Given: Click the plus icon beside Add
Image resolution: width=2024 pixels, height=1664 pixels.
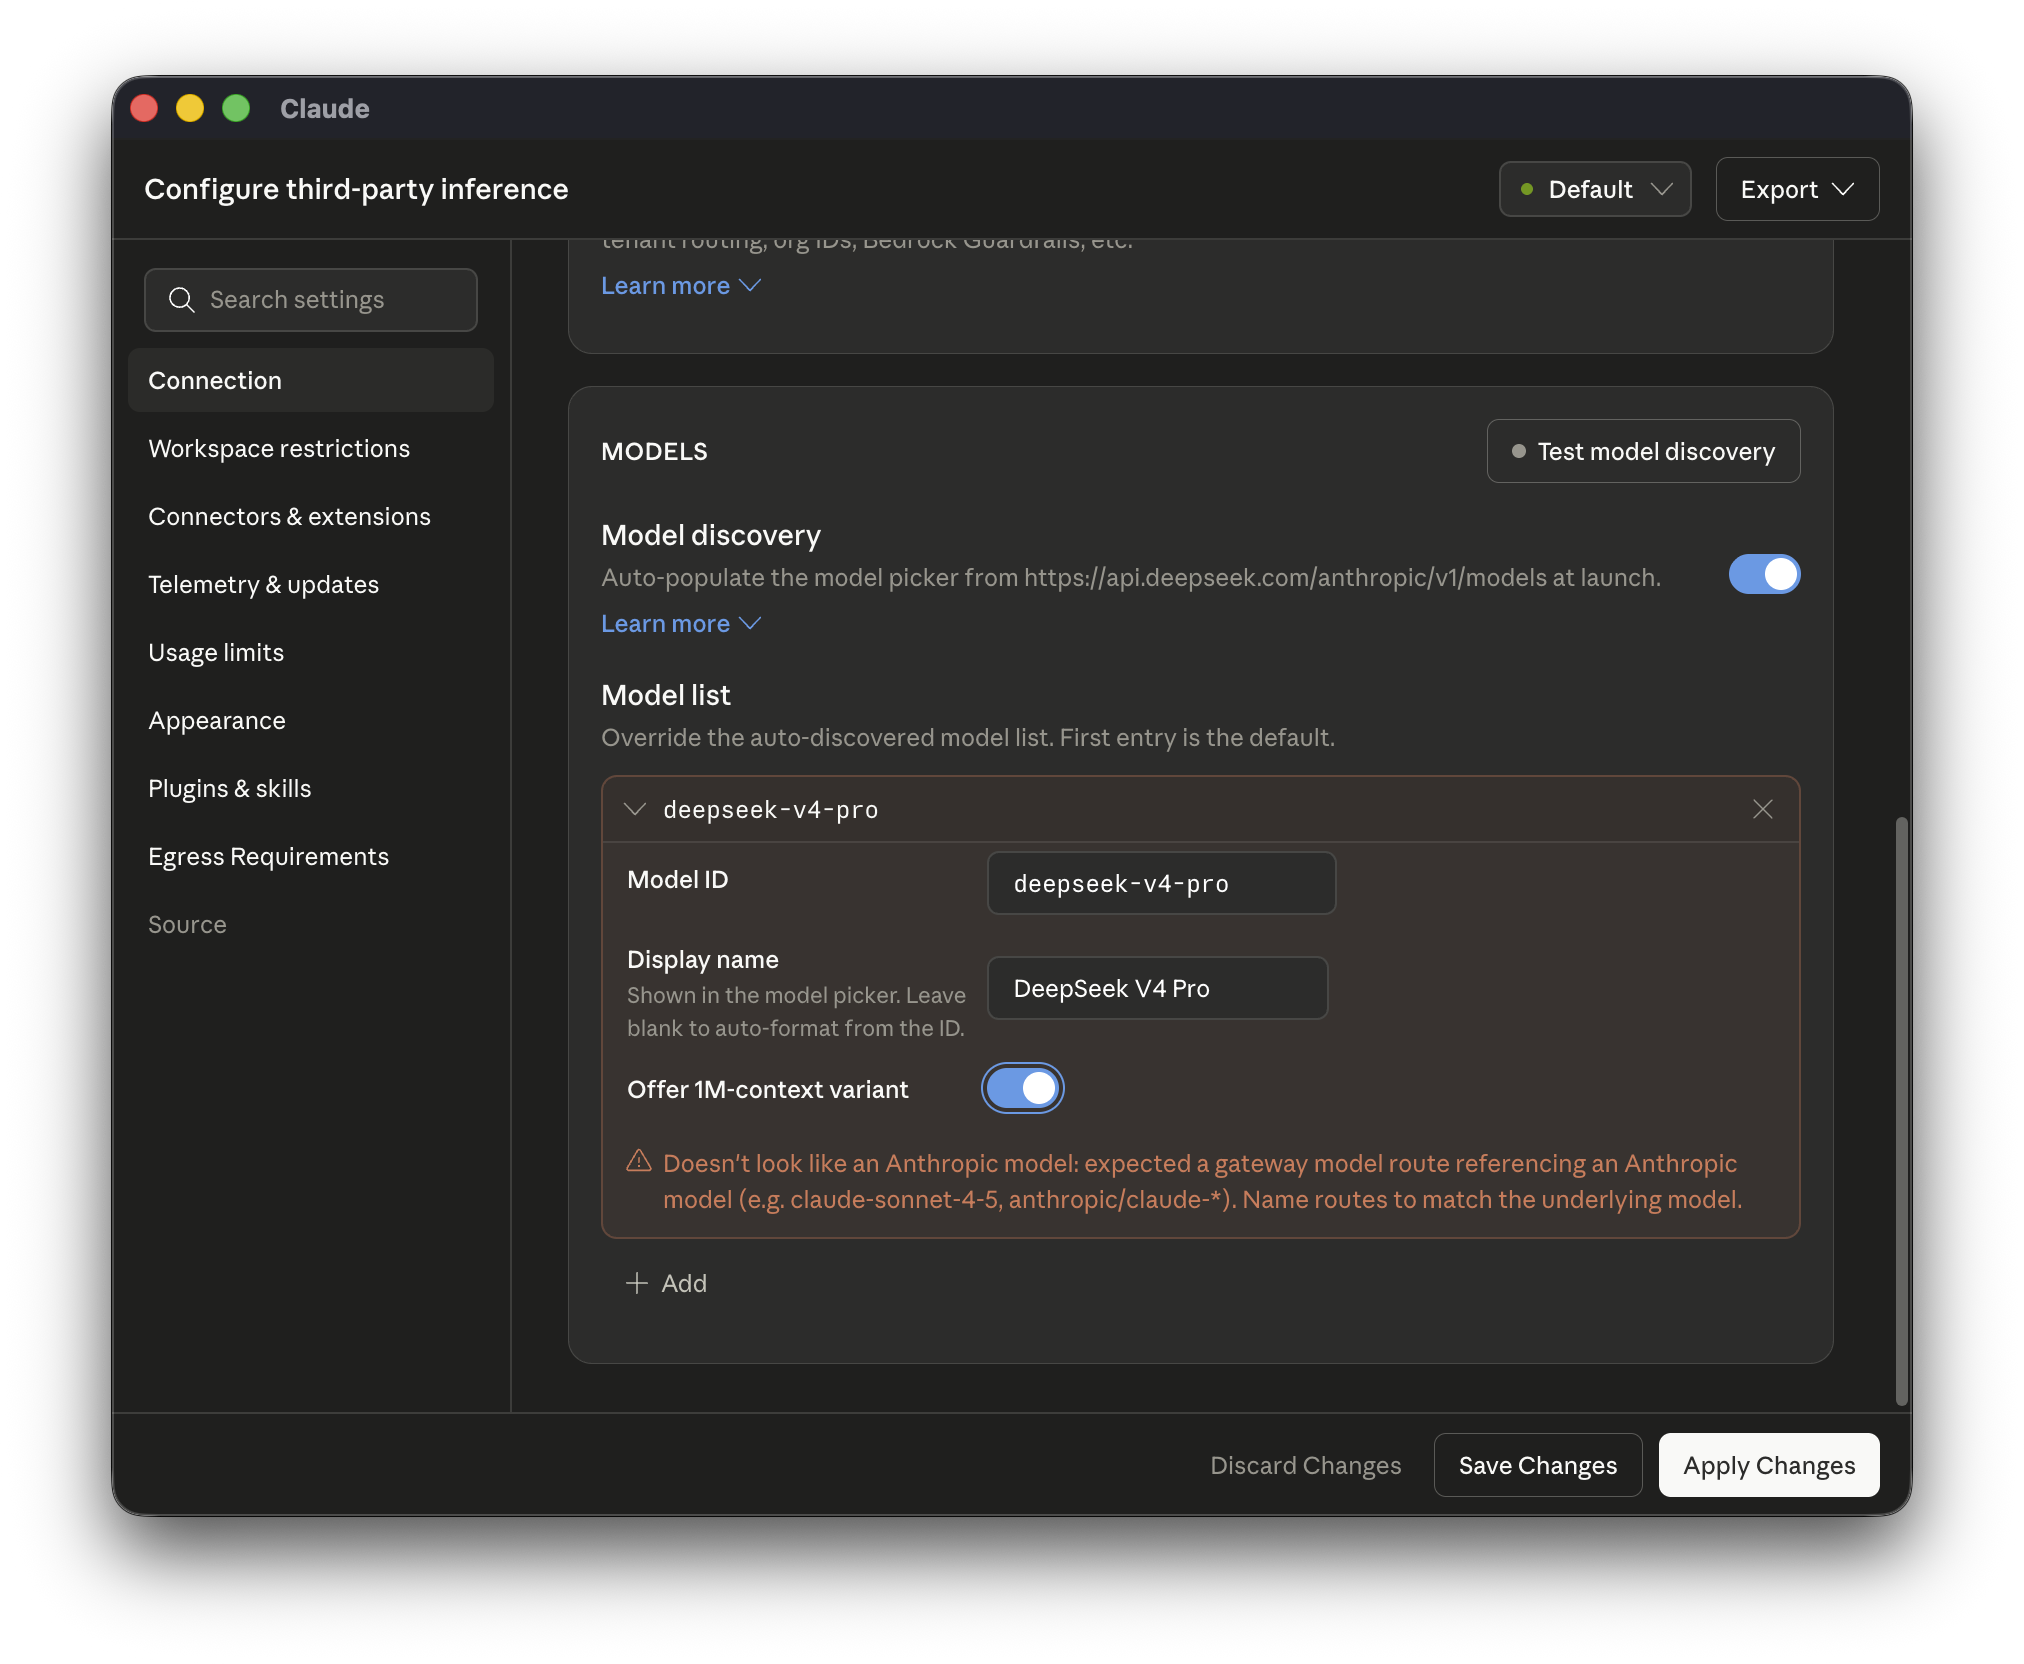Looking at the screenshot, I should pos(637,1283).
